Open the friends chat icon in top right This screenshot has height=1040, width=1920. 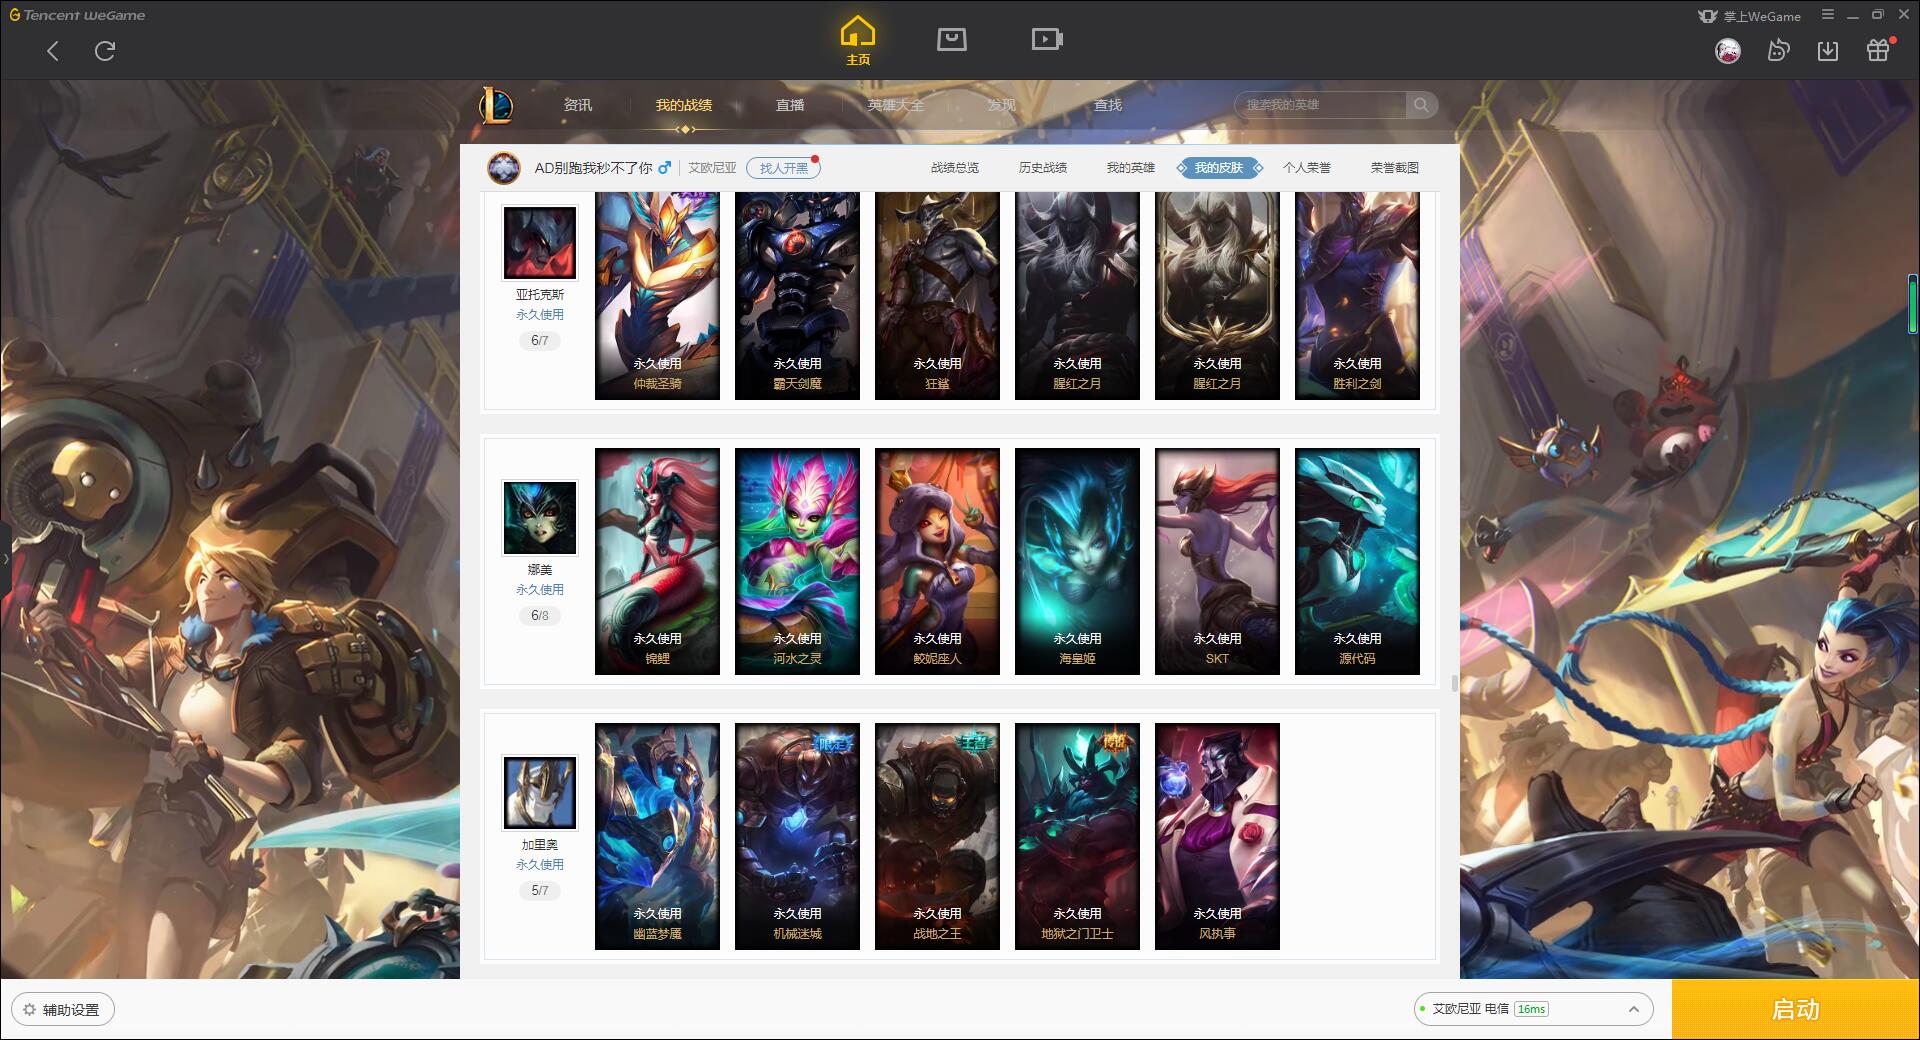point(1778,50)
